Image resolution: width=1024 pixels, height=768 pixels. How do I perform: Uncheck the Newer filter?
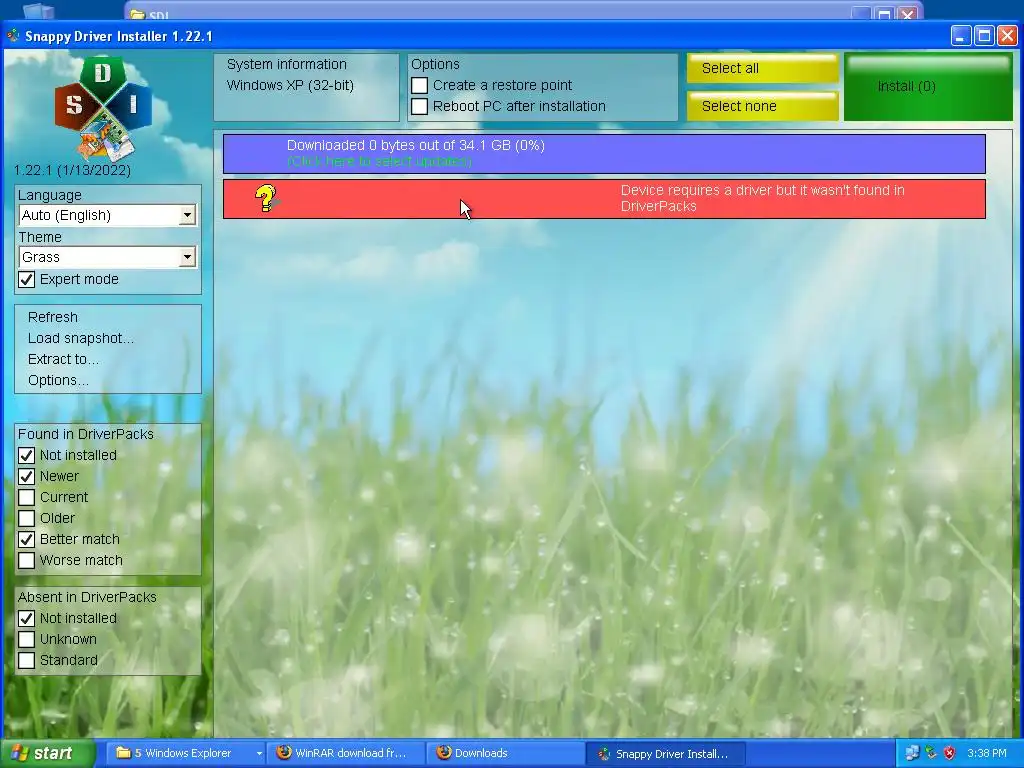(x=26, y=476)
